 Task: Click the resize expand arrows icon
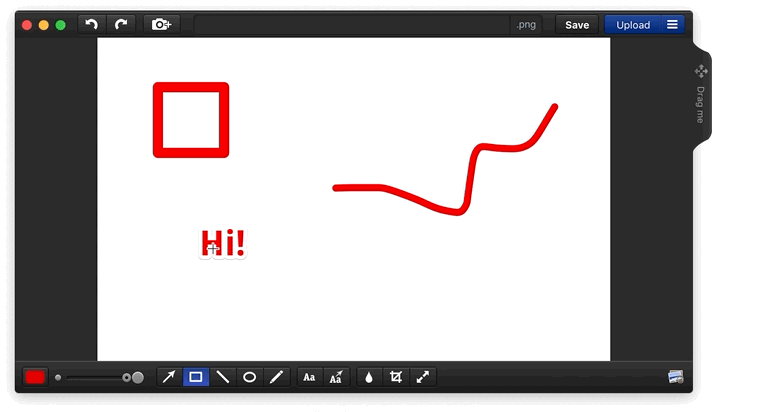[x=423, y=377]
